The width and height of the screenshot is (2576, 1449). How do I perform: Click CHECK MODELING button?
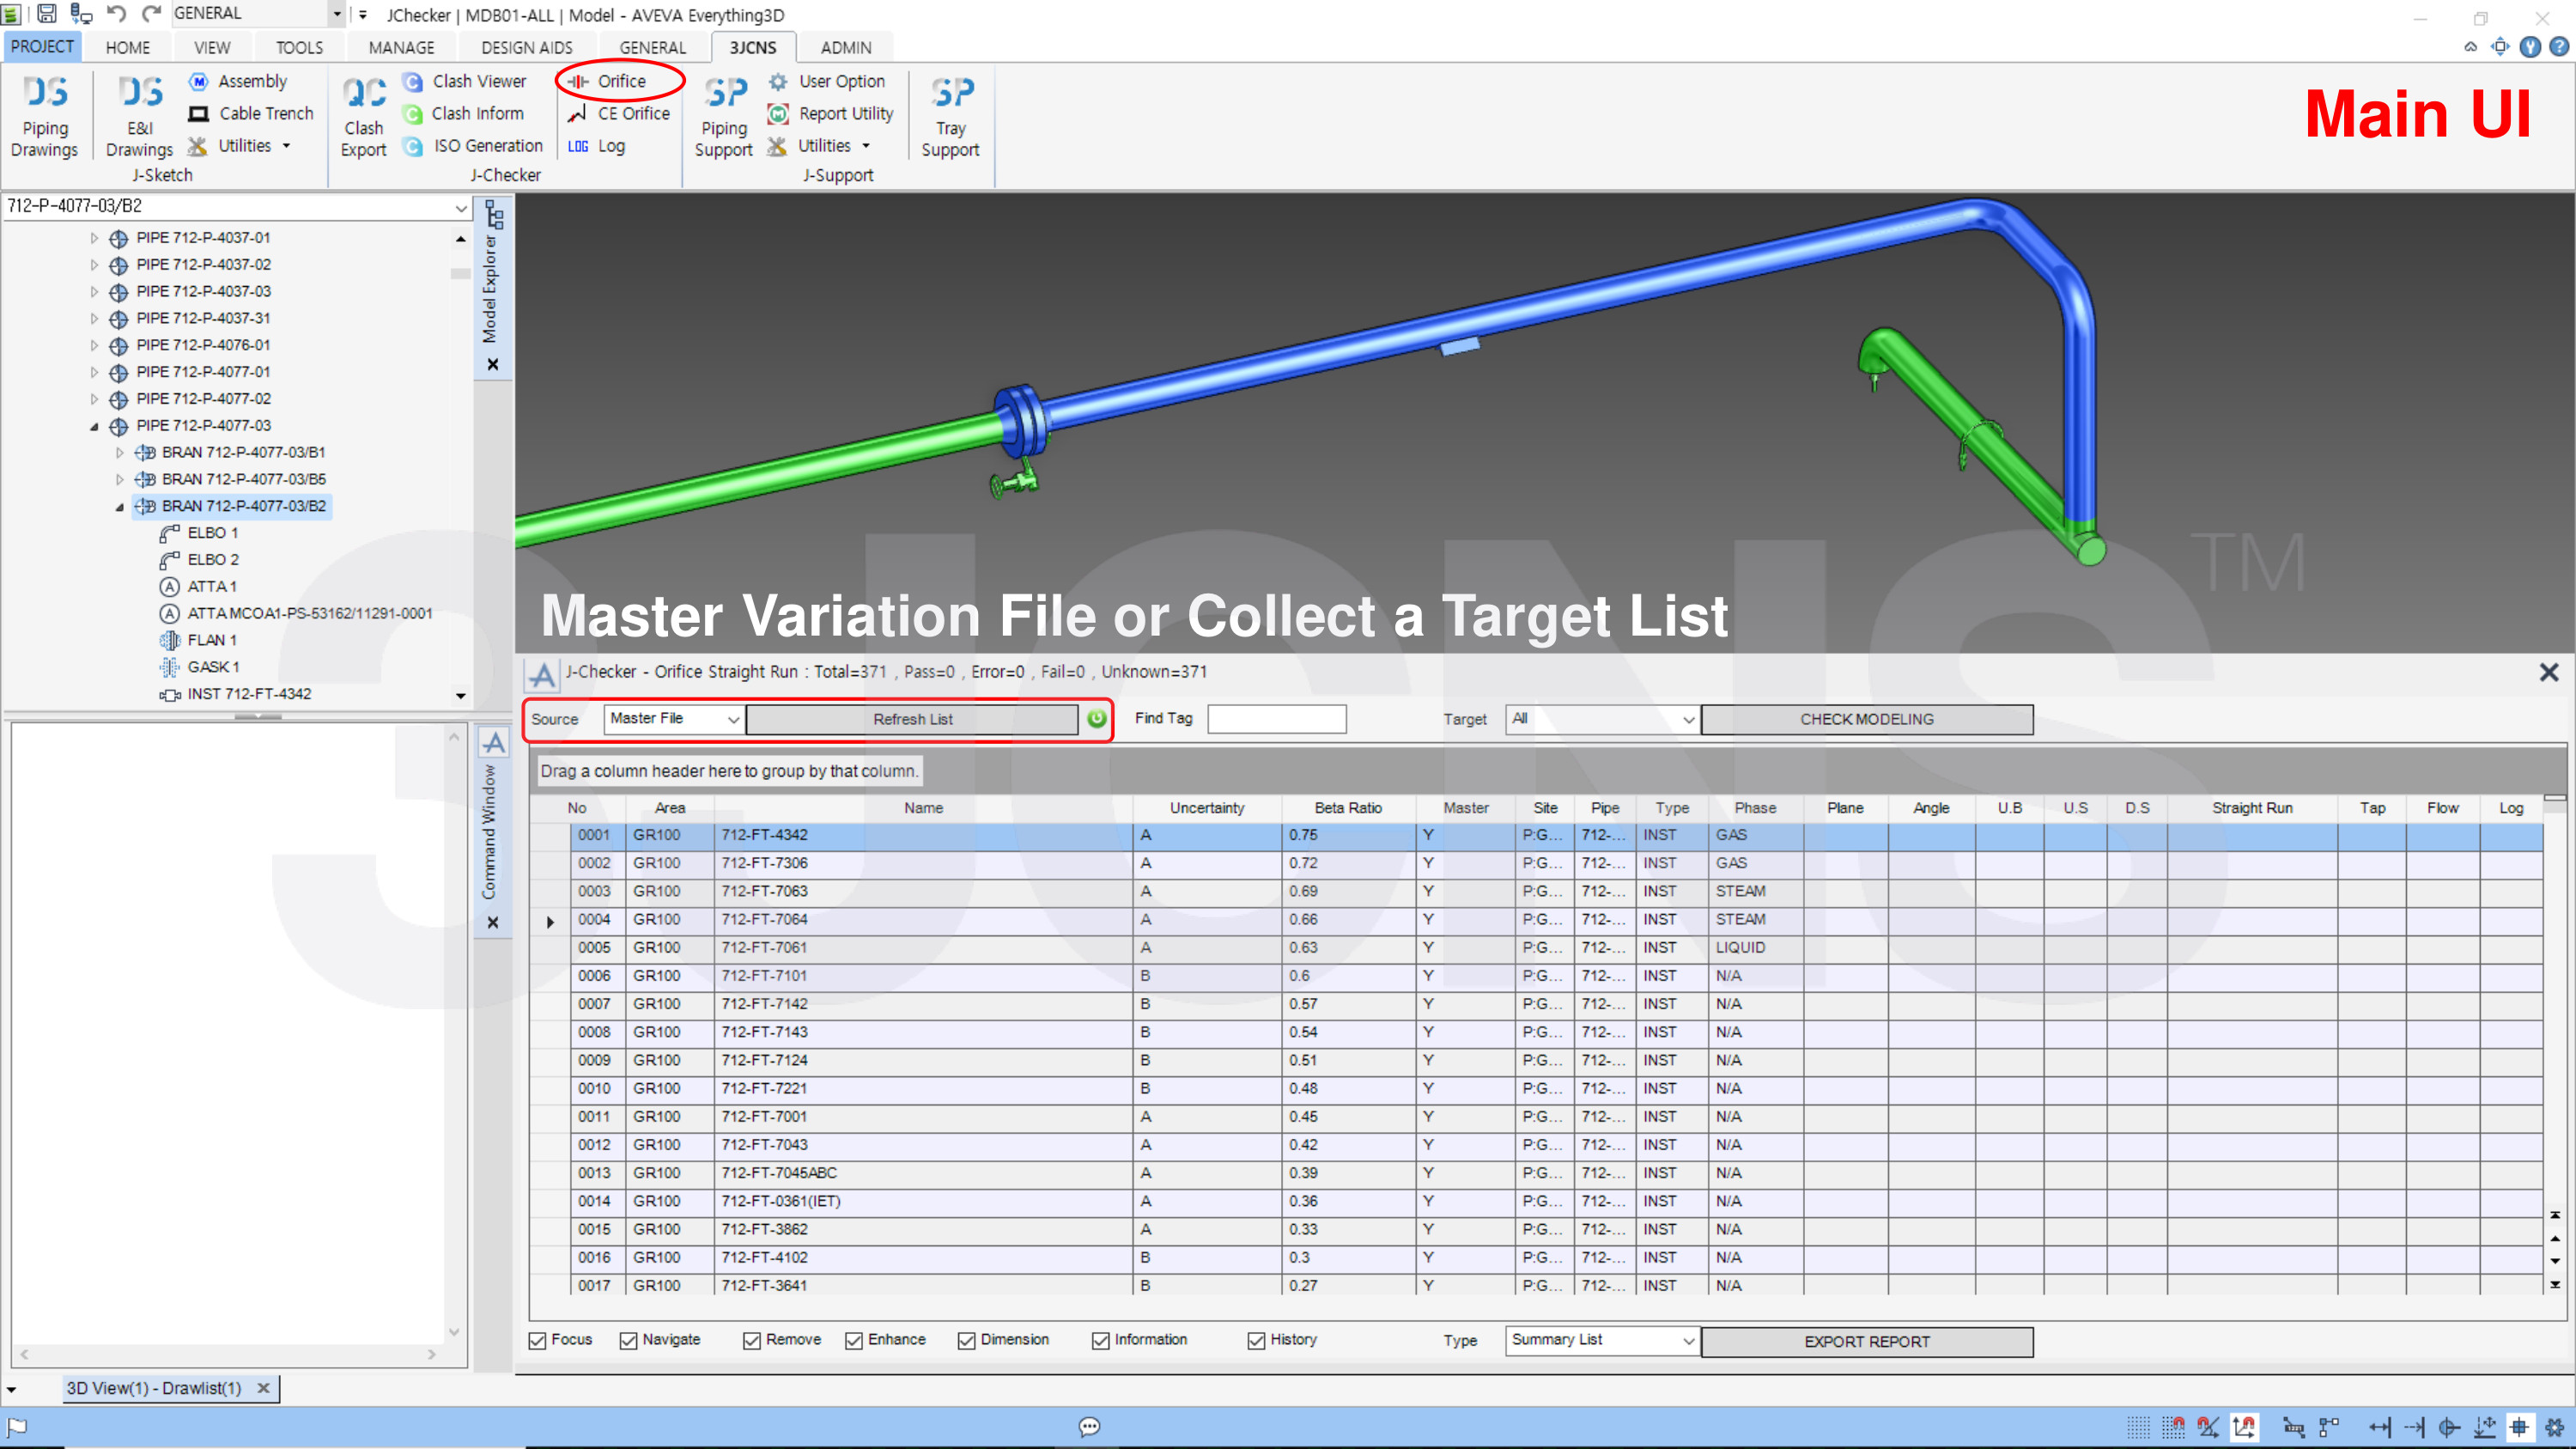[x=1866, y=719]
